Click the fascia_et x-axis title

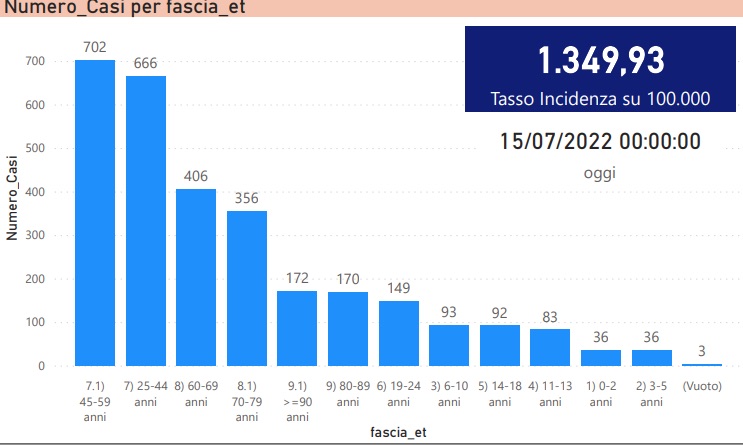398,430
